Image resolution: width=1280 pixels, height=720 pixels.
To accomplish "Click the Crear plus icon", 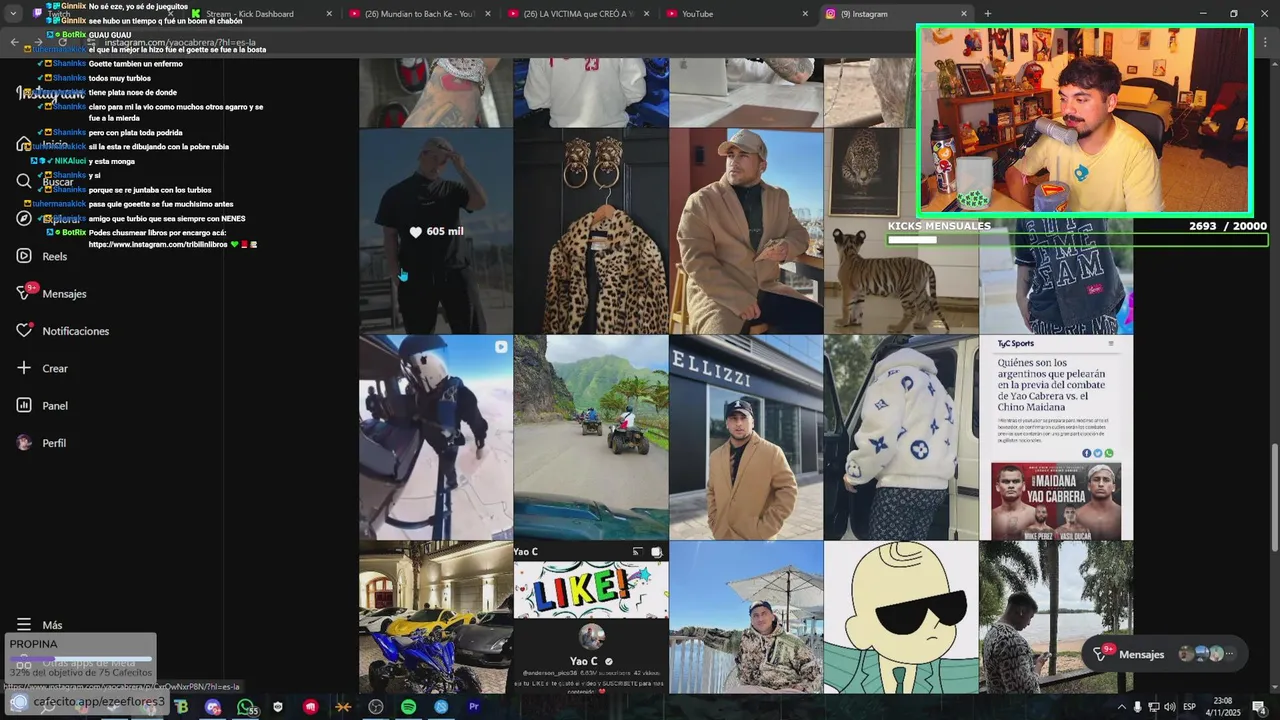I will [24, 368].
